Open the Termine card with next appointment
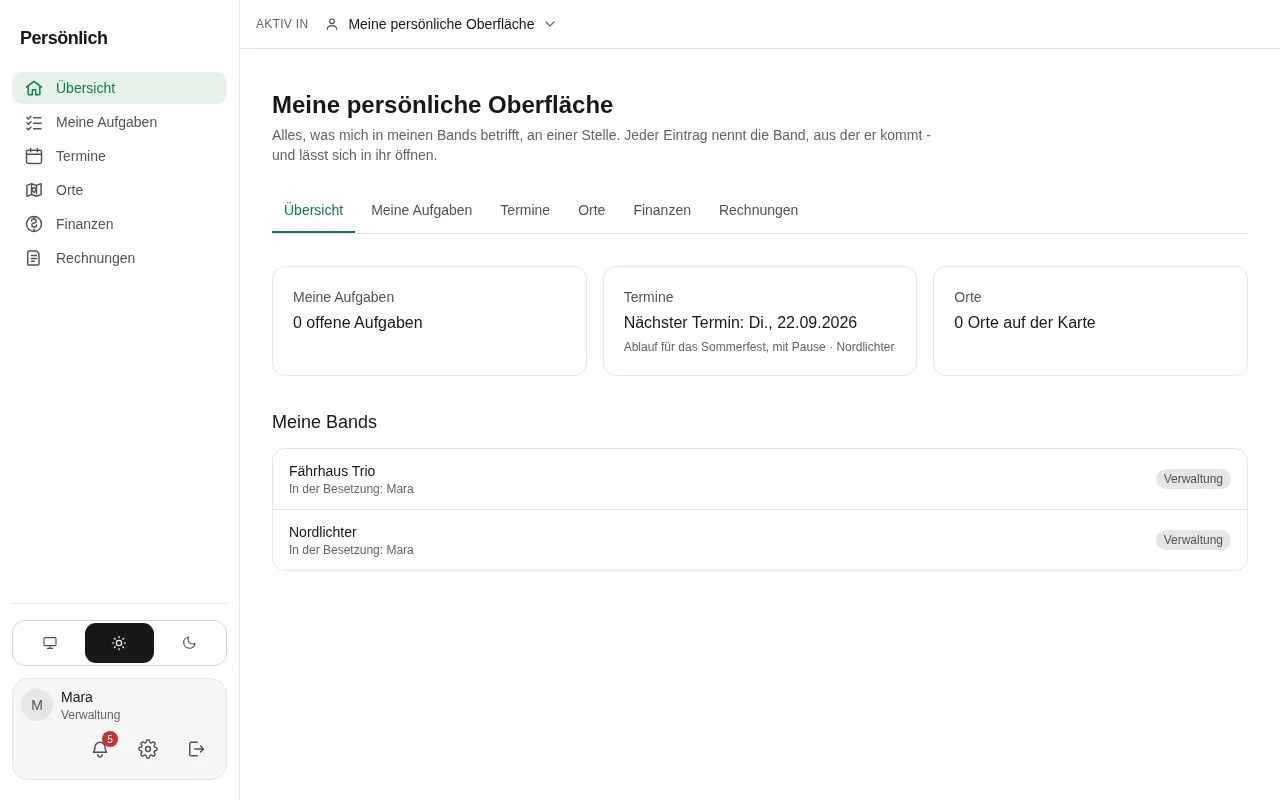This screenshot has width=1280, height=800. [760, 321]
